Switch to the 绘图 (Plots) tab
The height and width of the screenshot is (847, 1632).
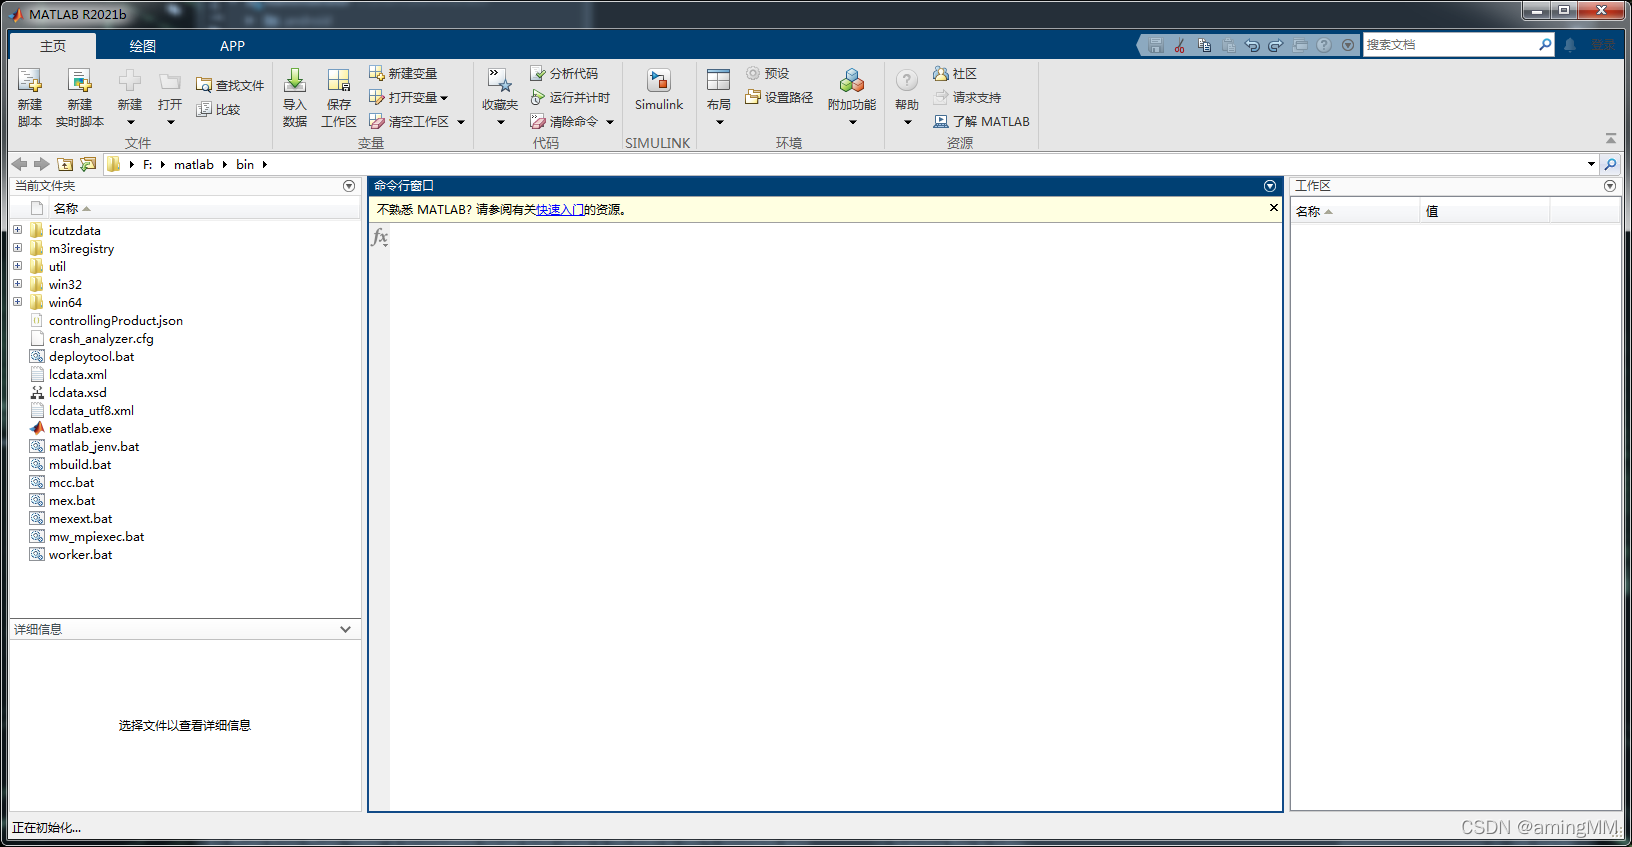(x=143, y=46)
